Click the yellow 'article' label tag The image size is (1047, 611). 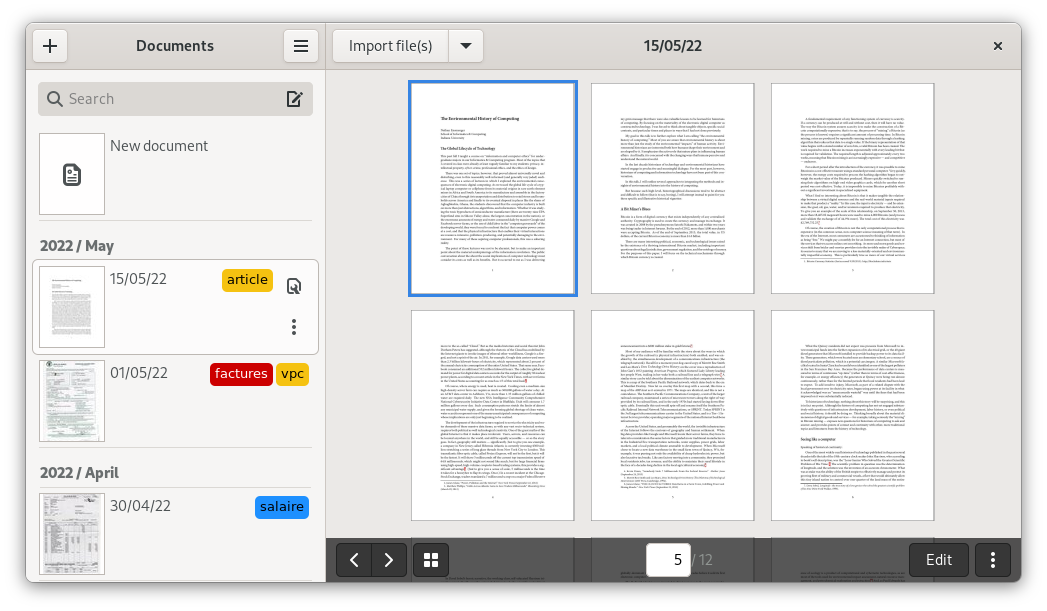[247, 280]
